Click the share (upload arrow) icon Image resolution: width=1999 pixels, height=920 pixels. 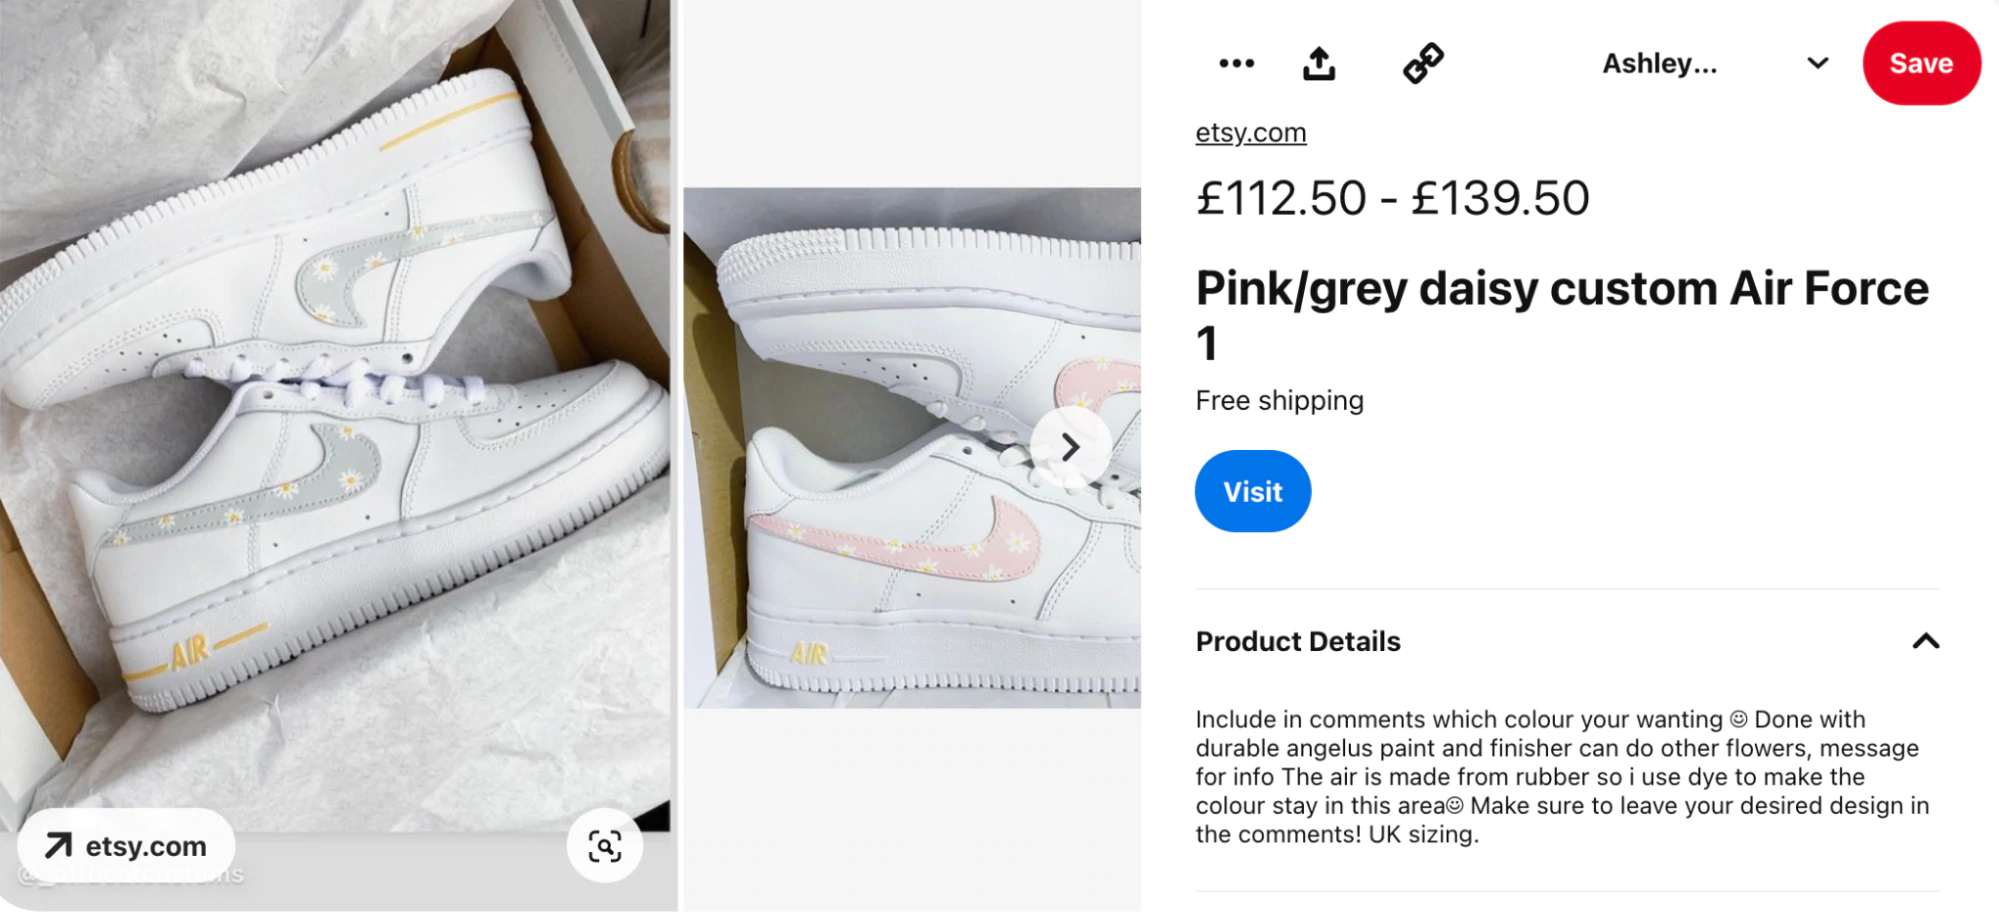[x=1319, y=64]
